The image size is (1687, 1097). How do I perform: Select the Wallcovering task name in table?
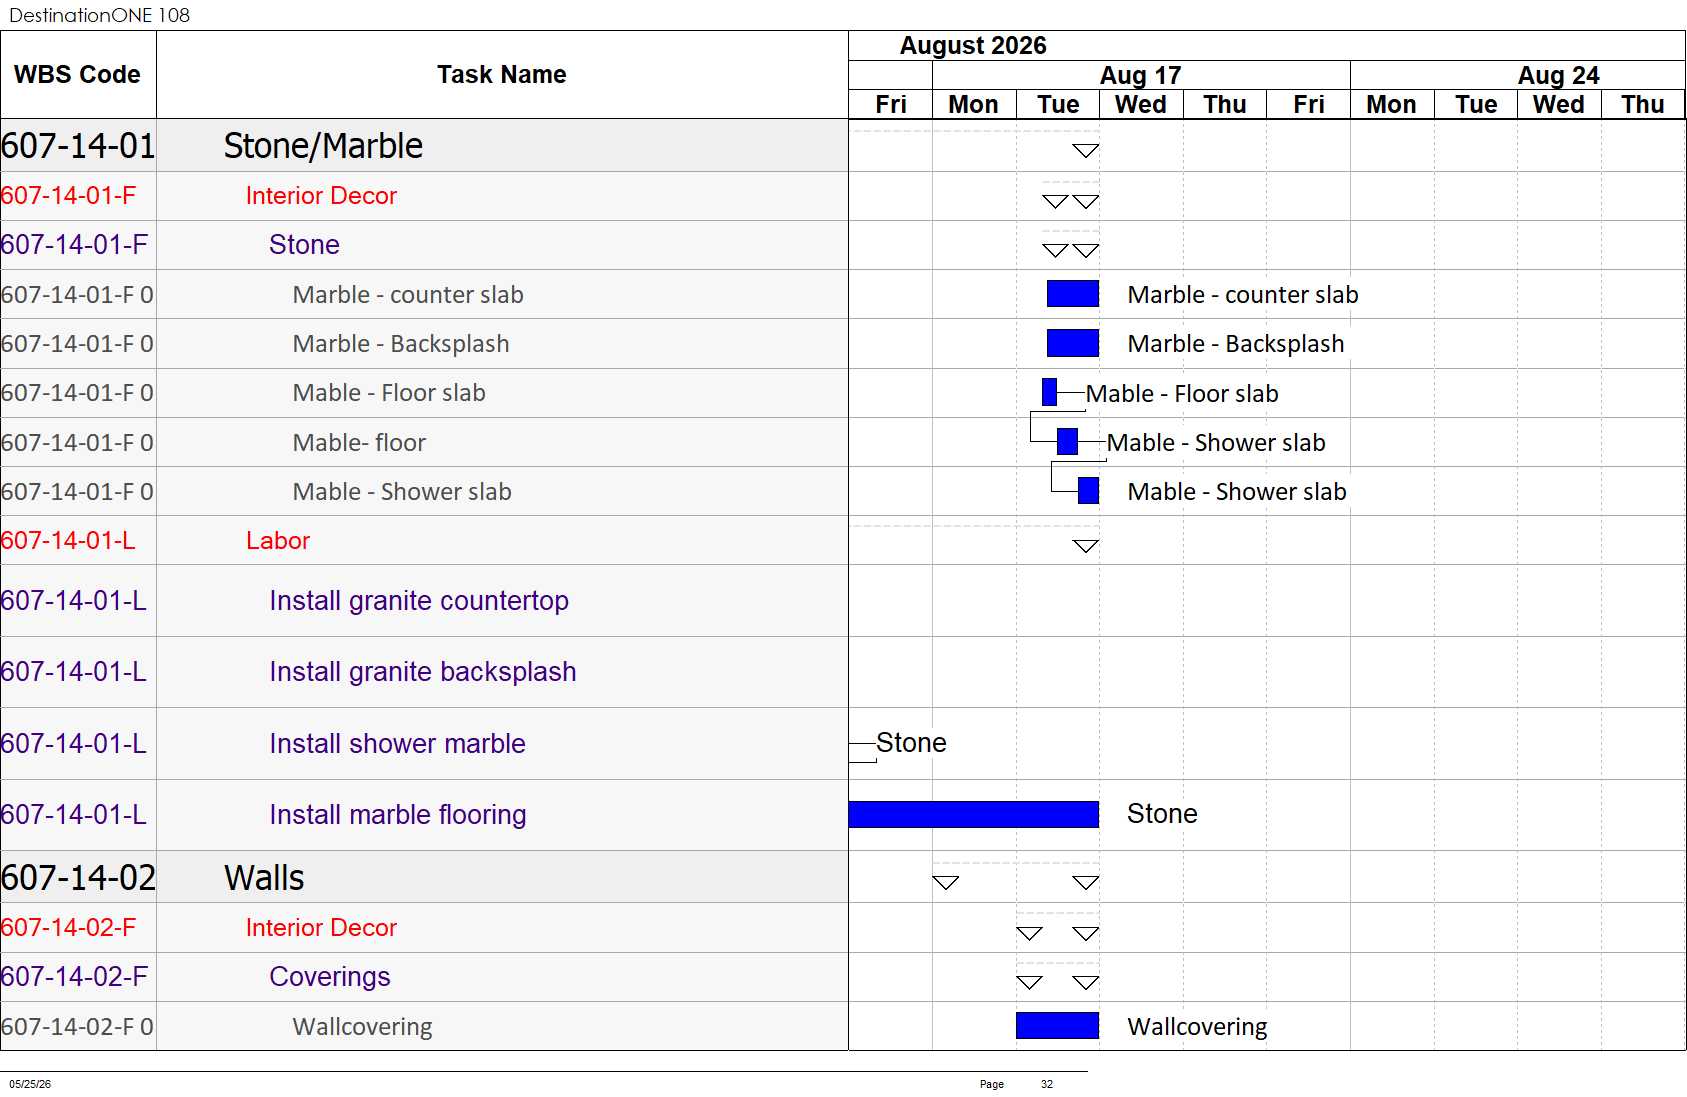(362, 1027)
